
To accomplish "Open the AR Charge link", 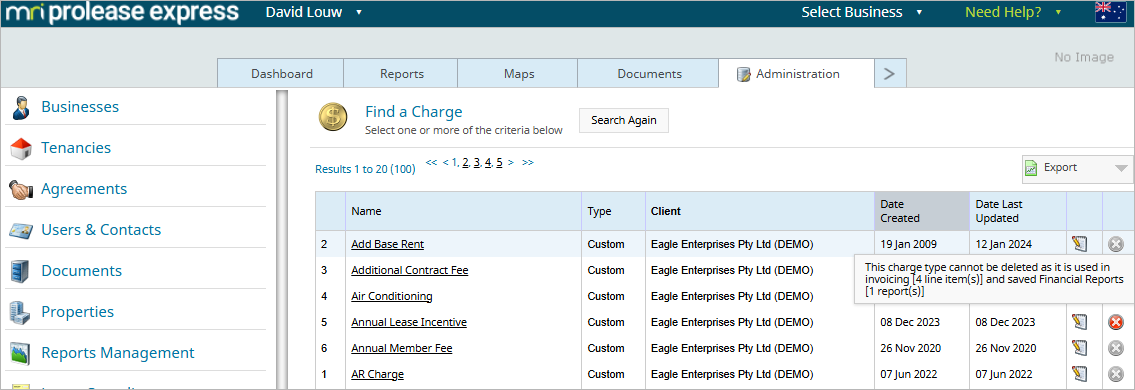I will pyautogui.click(x=377, y=375).
